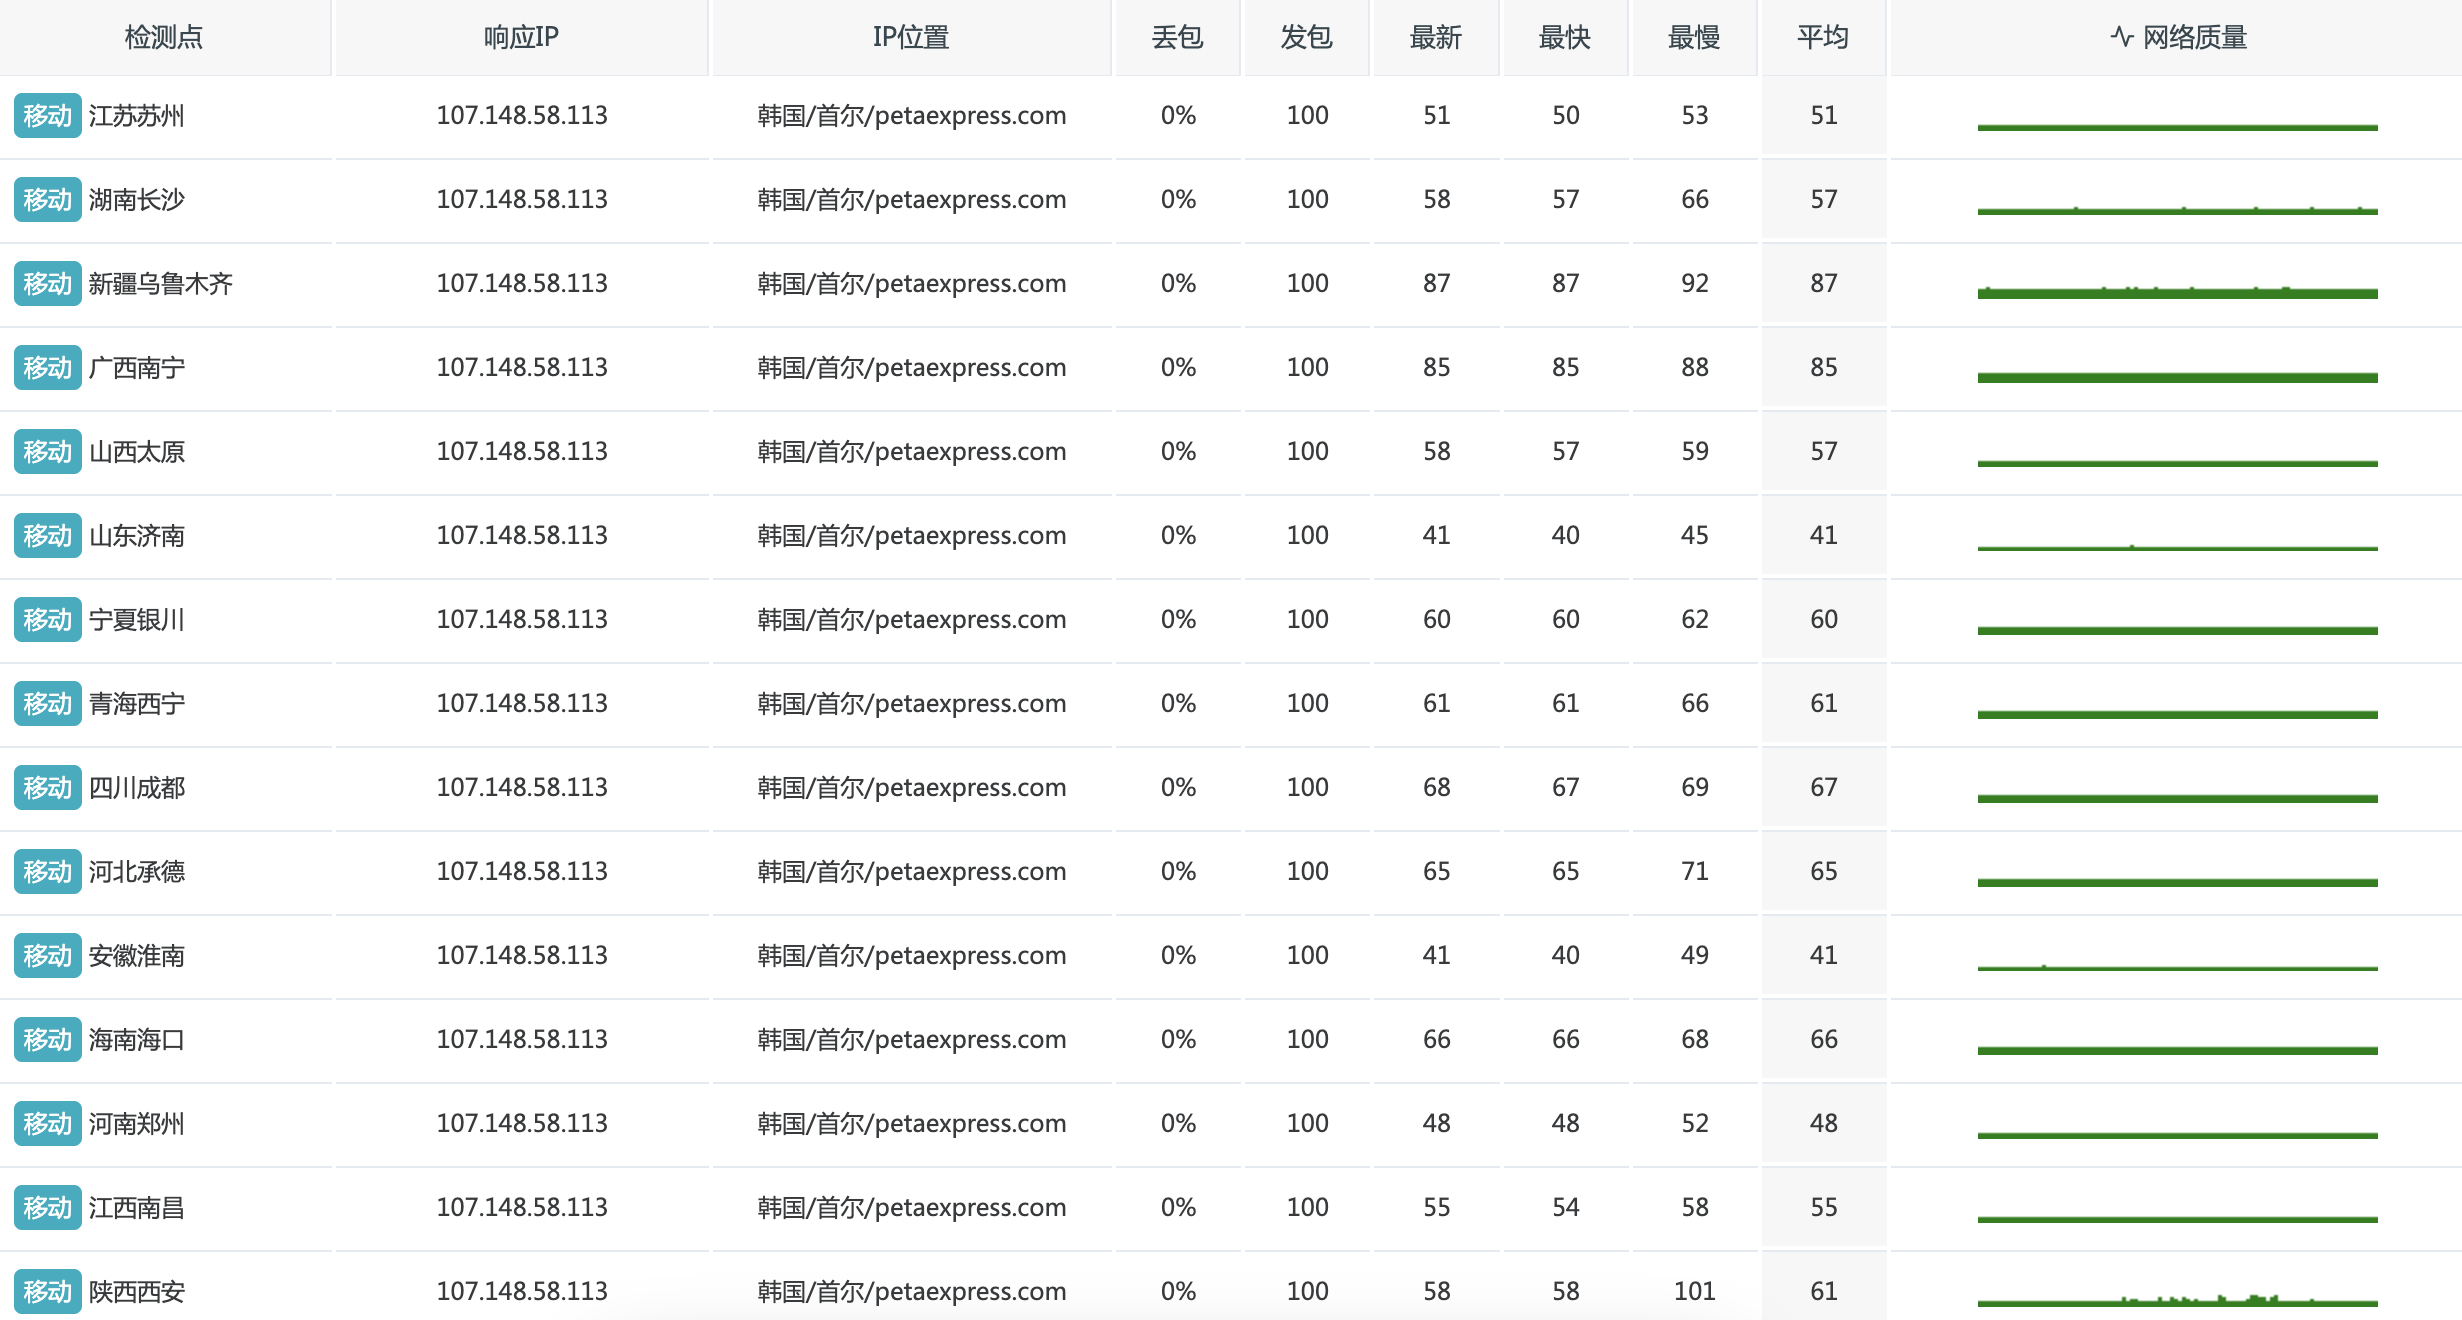The image size is (2462, 1320).
Task: Click the slowest value 92 for 新疆乌鲁木齐
Action: tap(1695, 283)
